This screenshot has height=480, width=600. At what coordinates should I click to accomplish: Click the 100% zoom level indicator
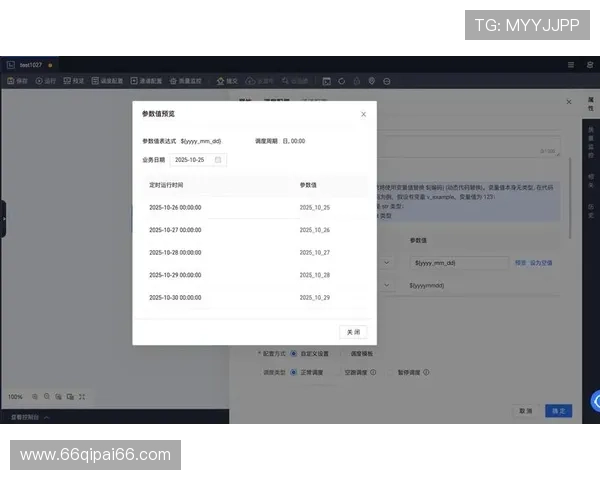tap(15, 397)
